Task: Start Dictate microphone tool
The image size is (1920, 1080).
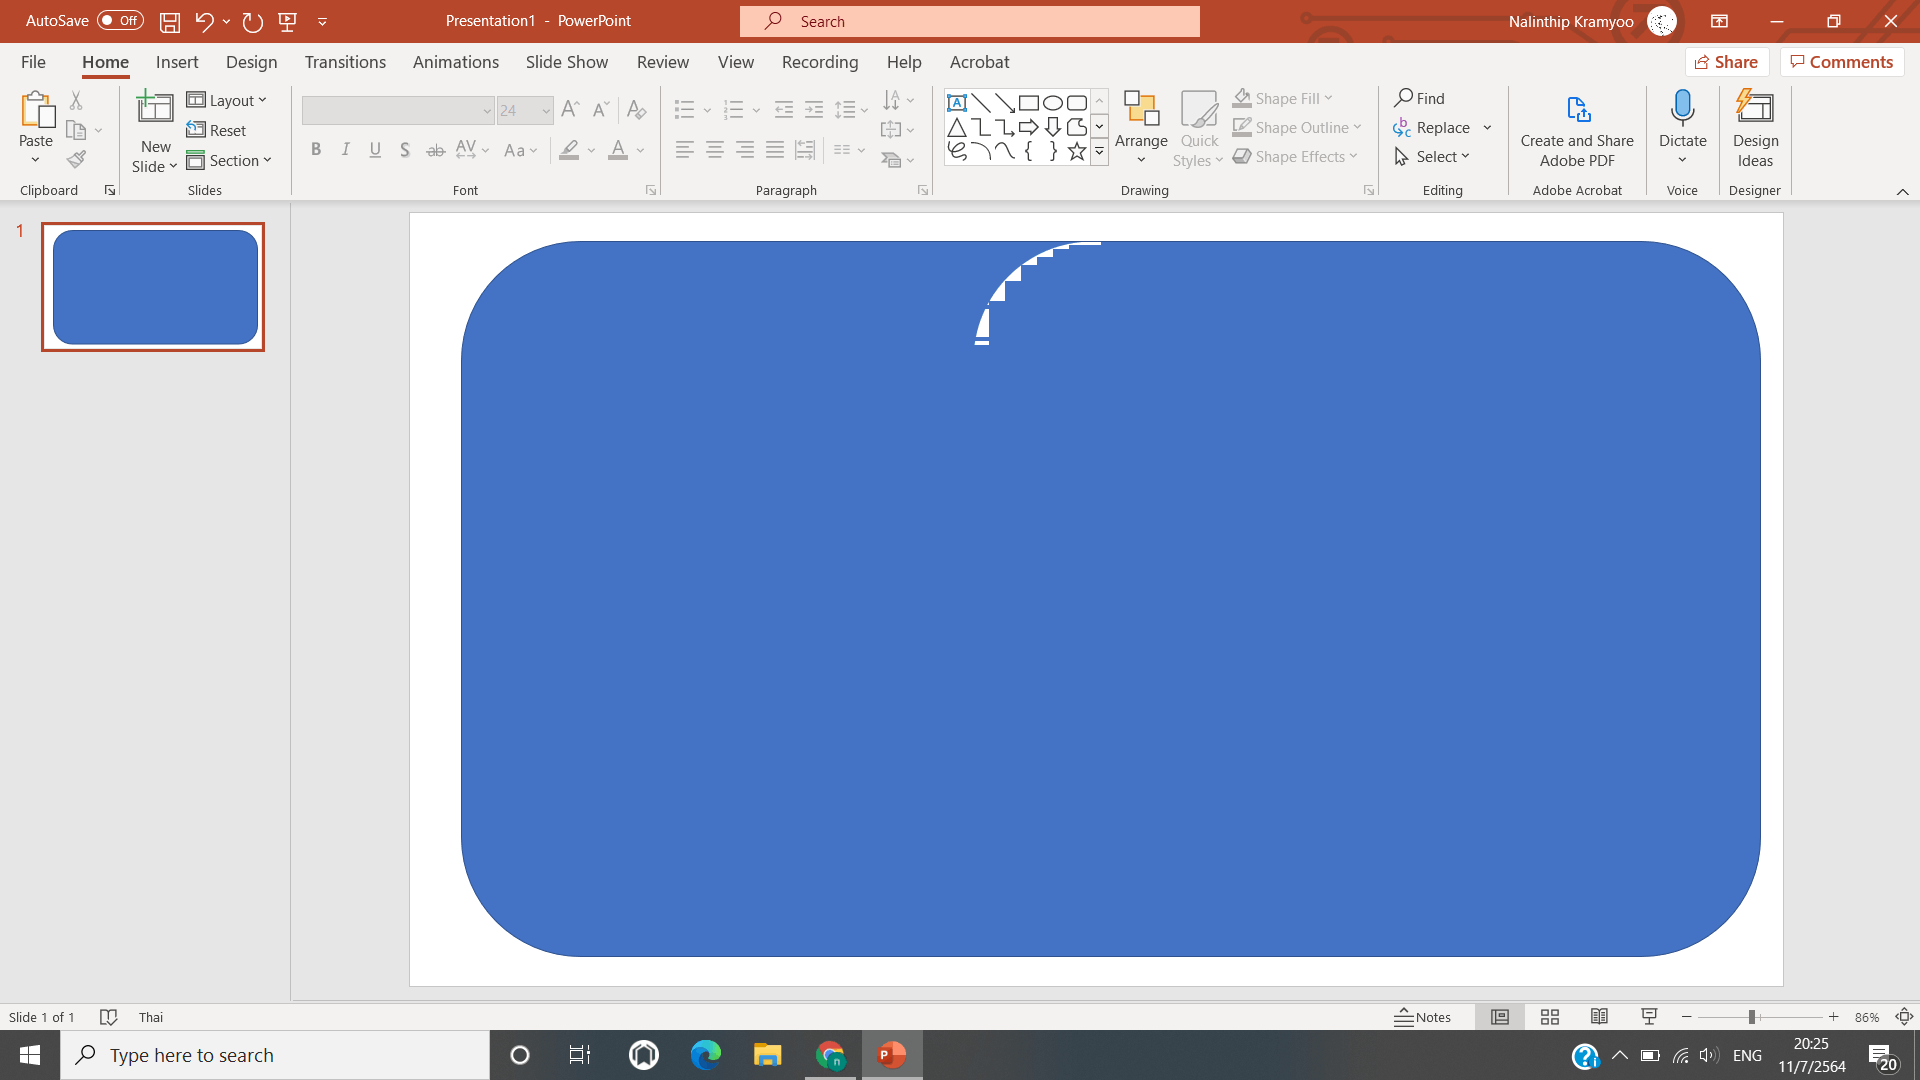Action: pyautogui.click(x=1682, y=110)
